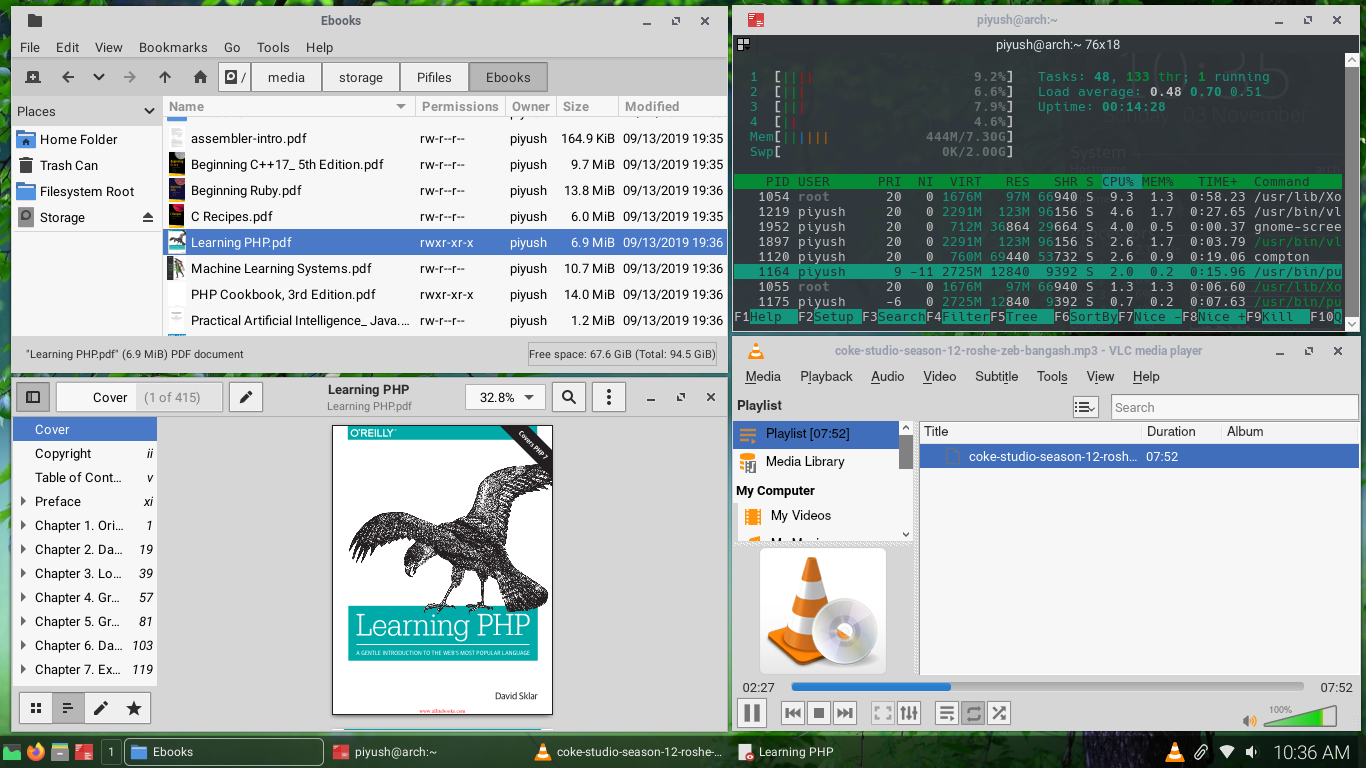Screen dimensions: 1366x768
Task: Select the Beginning Ruby.pdf file
Action: tap(445, 190)
